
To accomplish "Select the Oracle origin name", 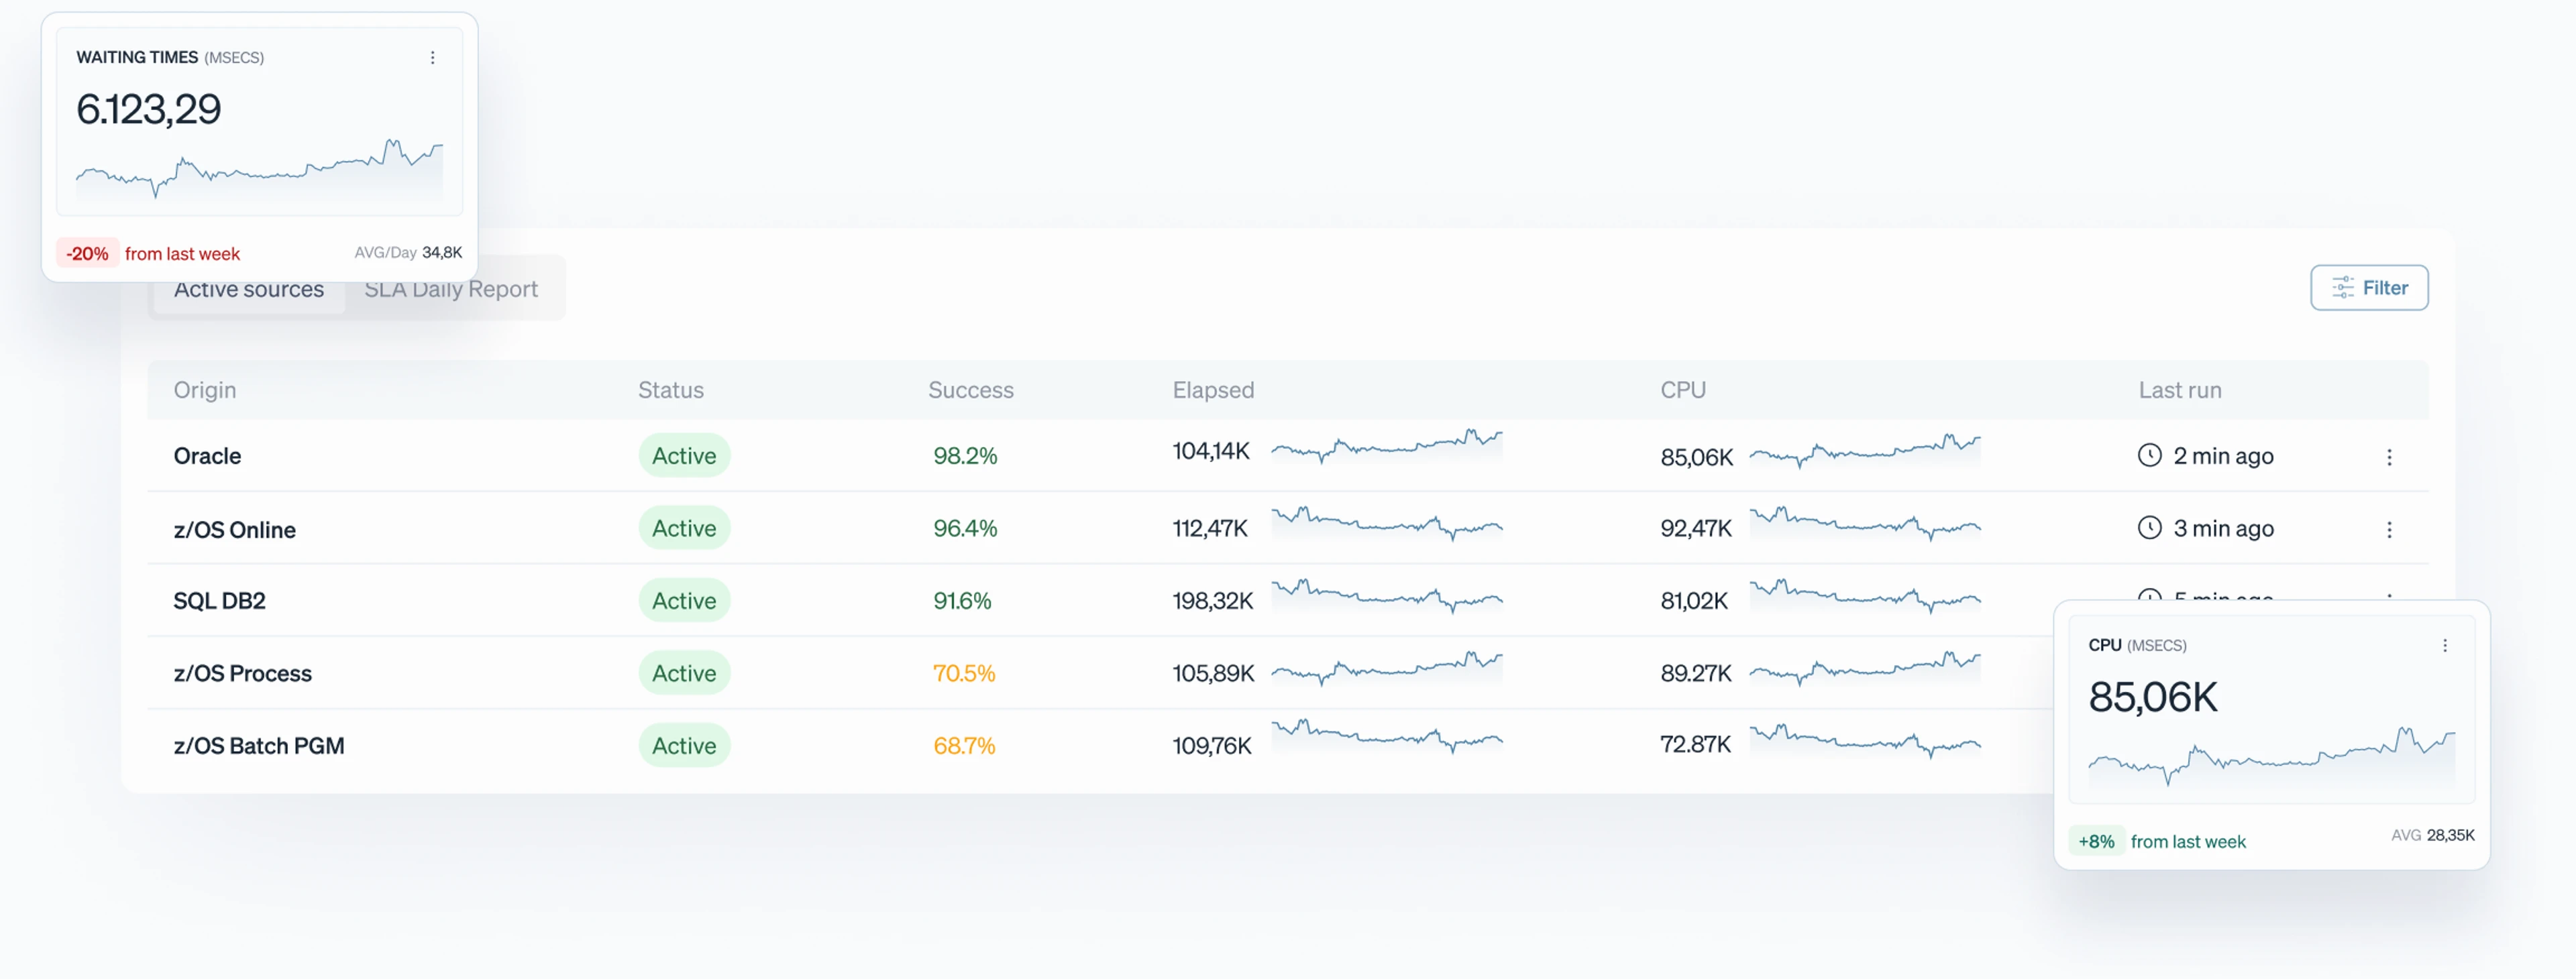I will coord(207,456).
